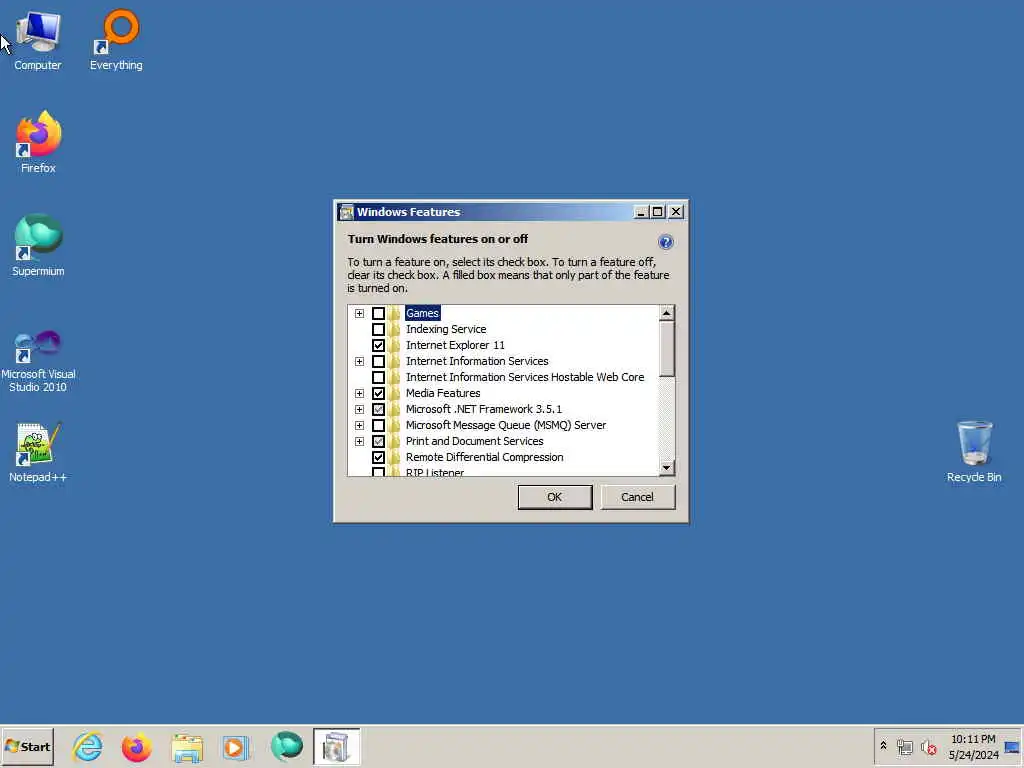Screen dimensions: 1024x768
Task: Click the Windows Features title bar icon
Action: 346,212
